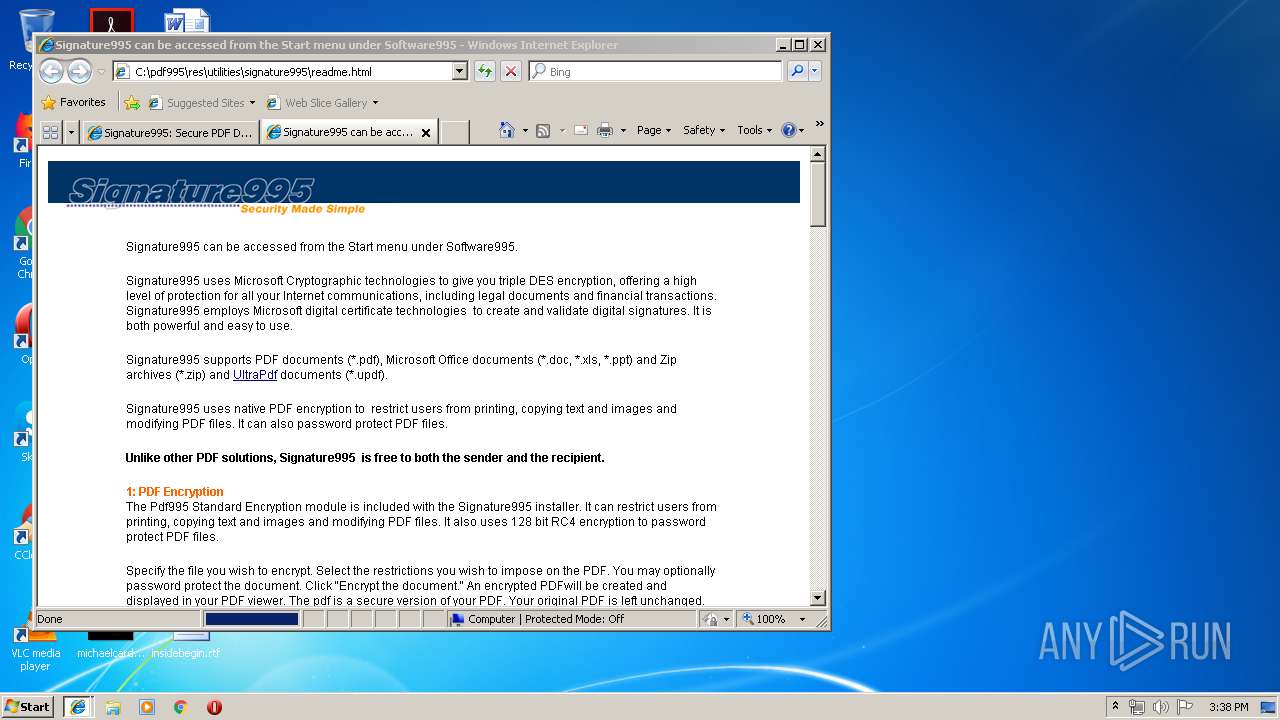Viewport: 1280px width, 720px height.
Task: Open the Favorites star button
Action: point(73,102)
